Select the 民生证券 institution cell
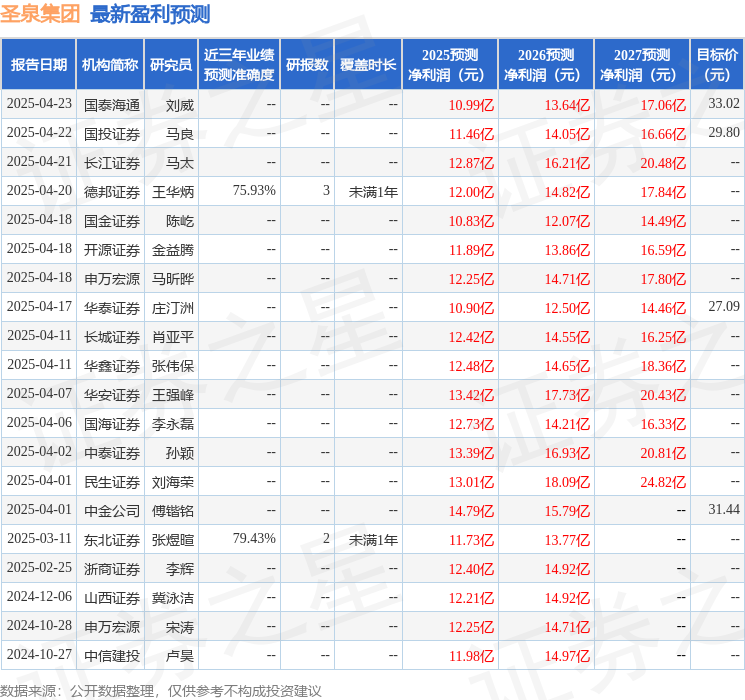 [112, 482]
